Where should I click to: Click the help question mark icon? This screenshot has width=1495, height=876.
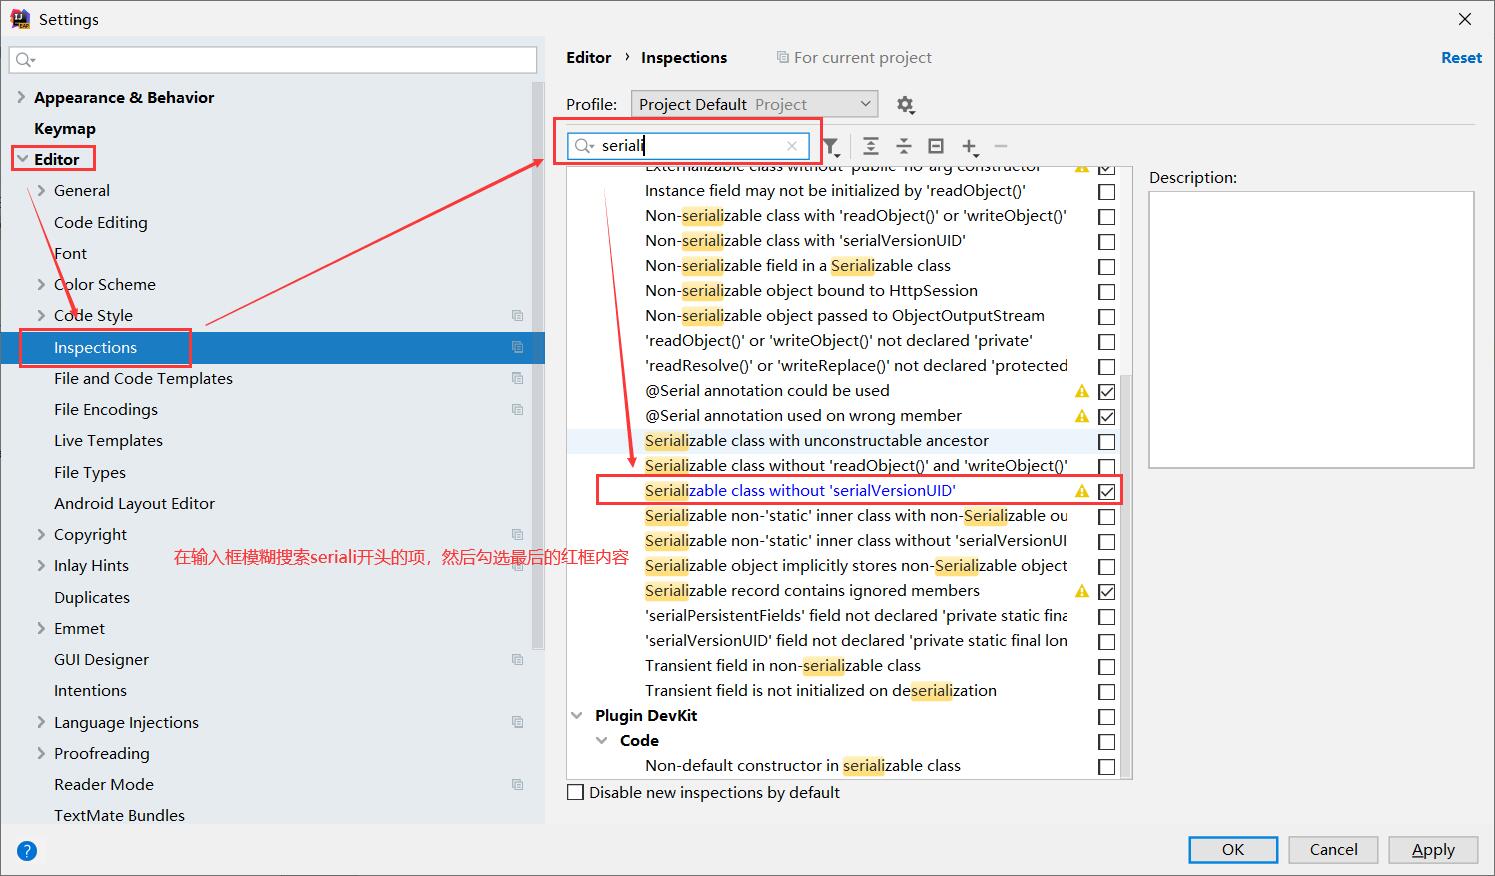point(27,851)
